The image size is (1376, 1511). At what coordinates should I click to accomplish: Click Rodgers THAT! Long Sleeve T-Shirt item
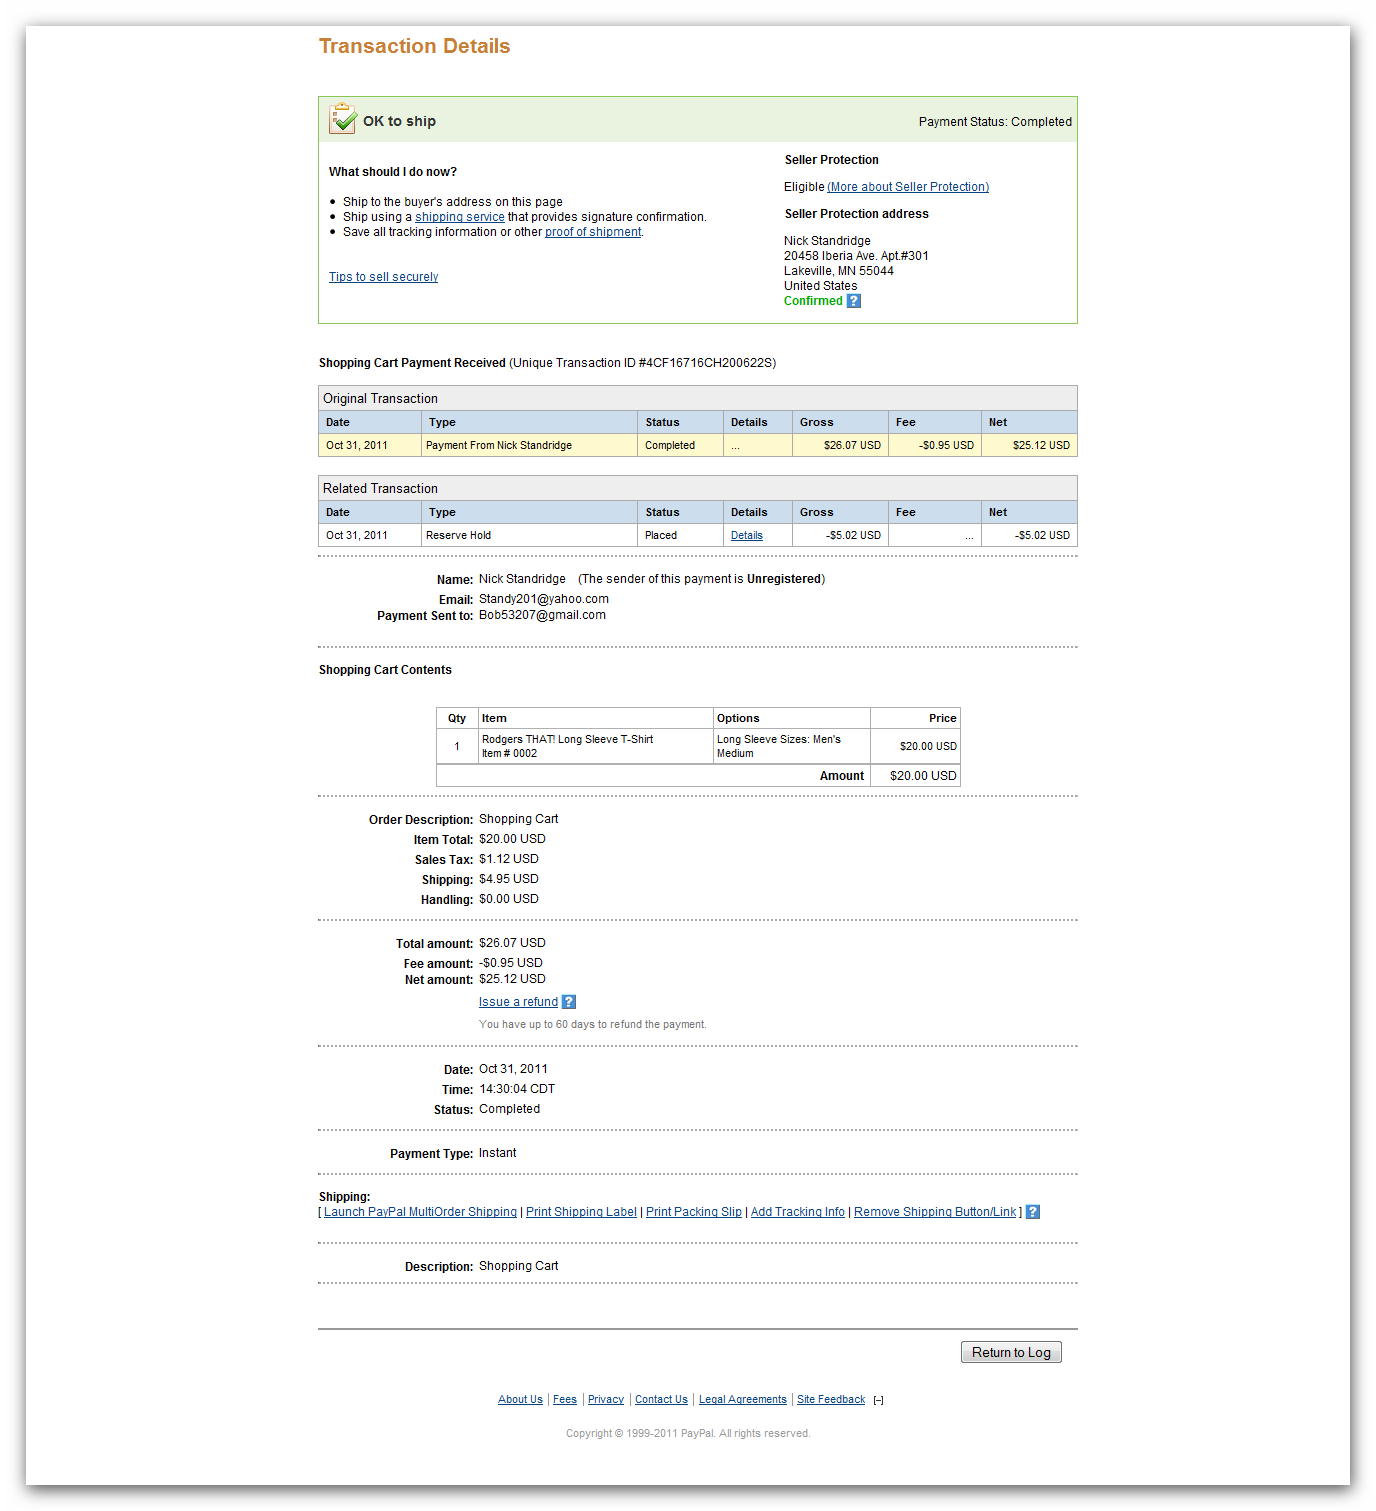pyautogui.click(x=567, y=740)
